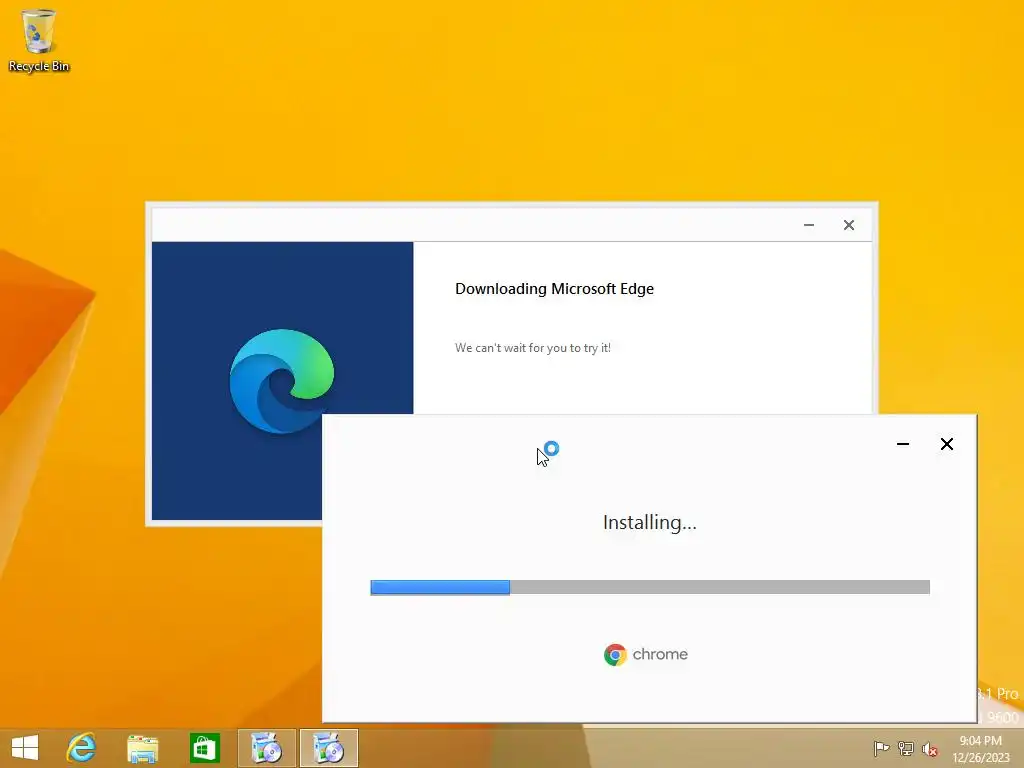Select the first installer taskbar button

click(x=266, y=748)
